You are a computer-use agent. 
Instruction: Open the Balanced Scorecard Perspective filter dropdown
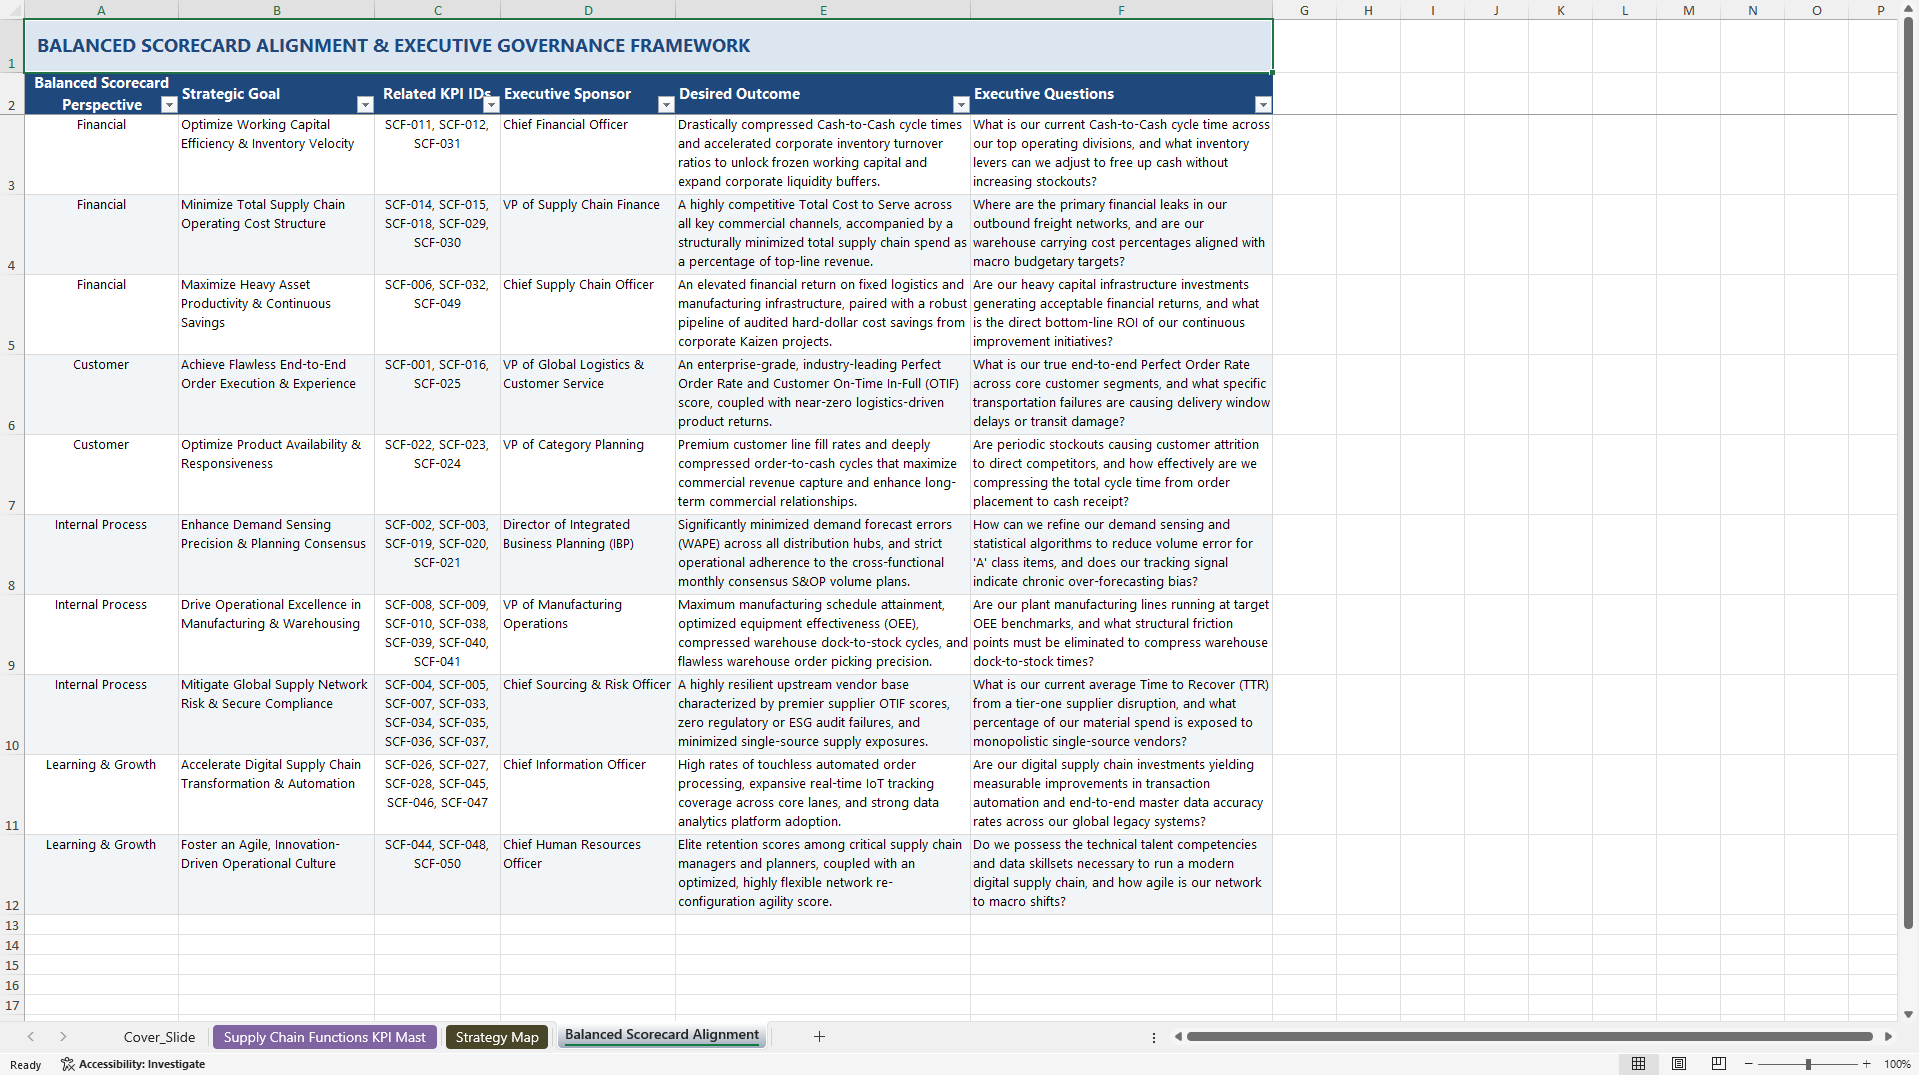tap(169, 105)
